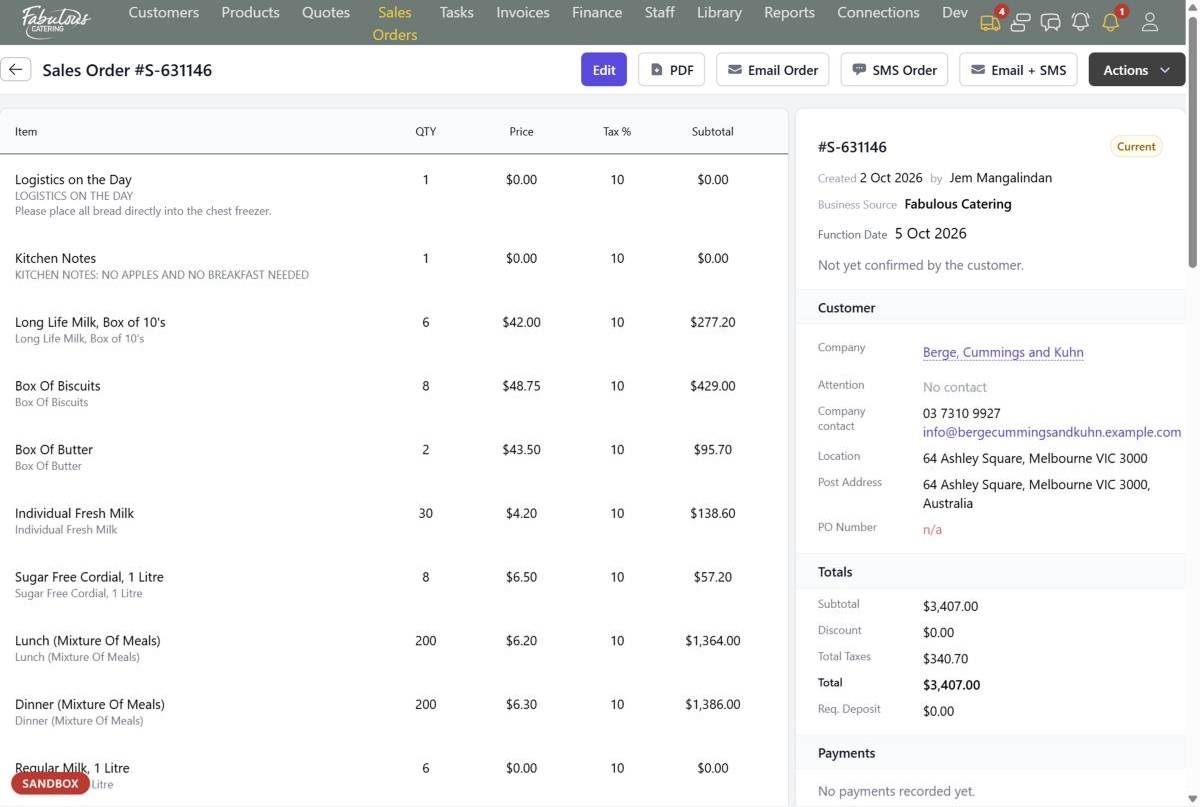Click the $429.00 subtotal cell
This screenshot has height=807, width=1200.
point(713,386)
